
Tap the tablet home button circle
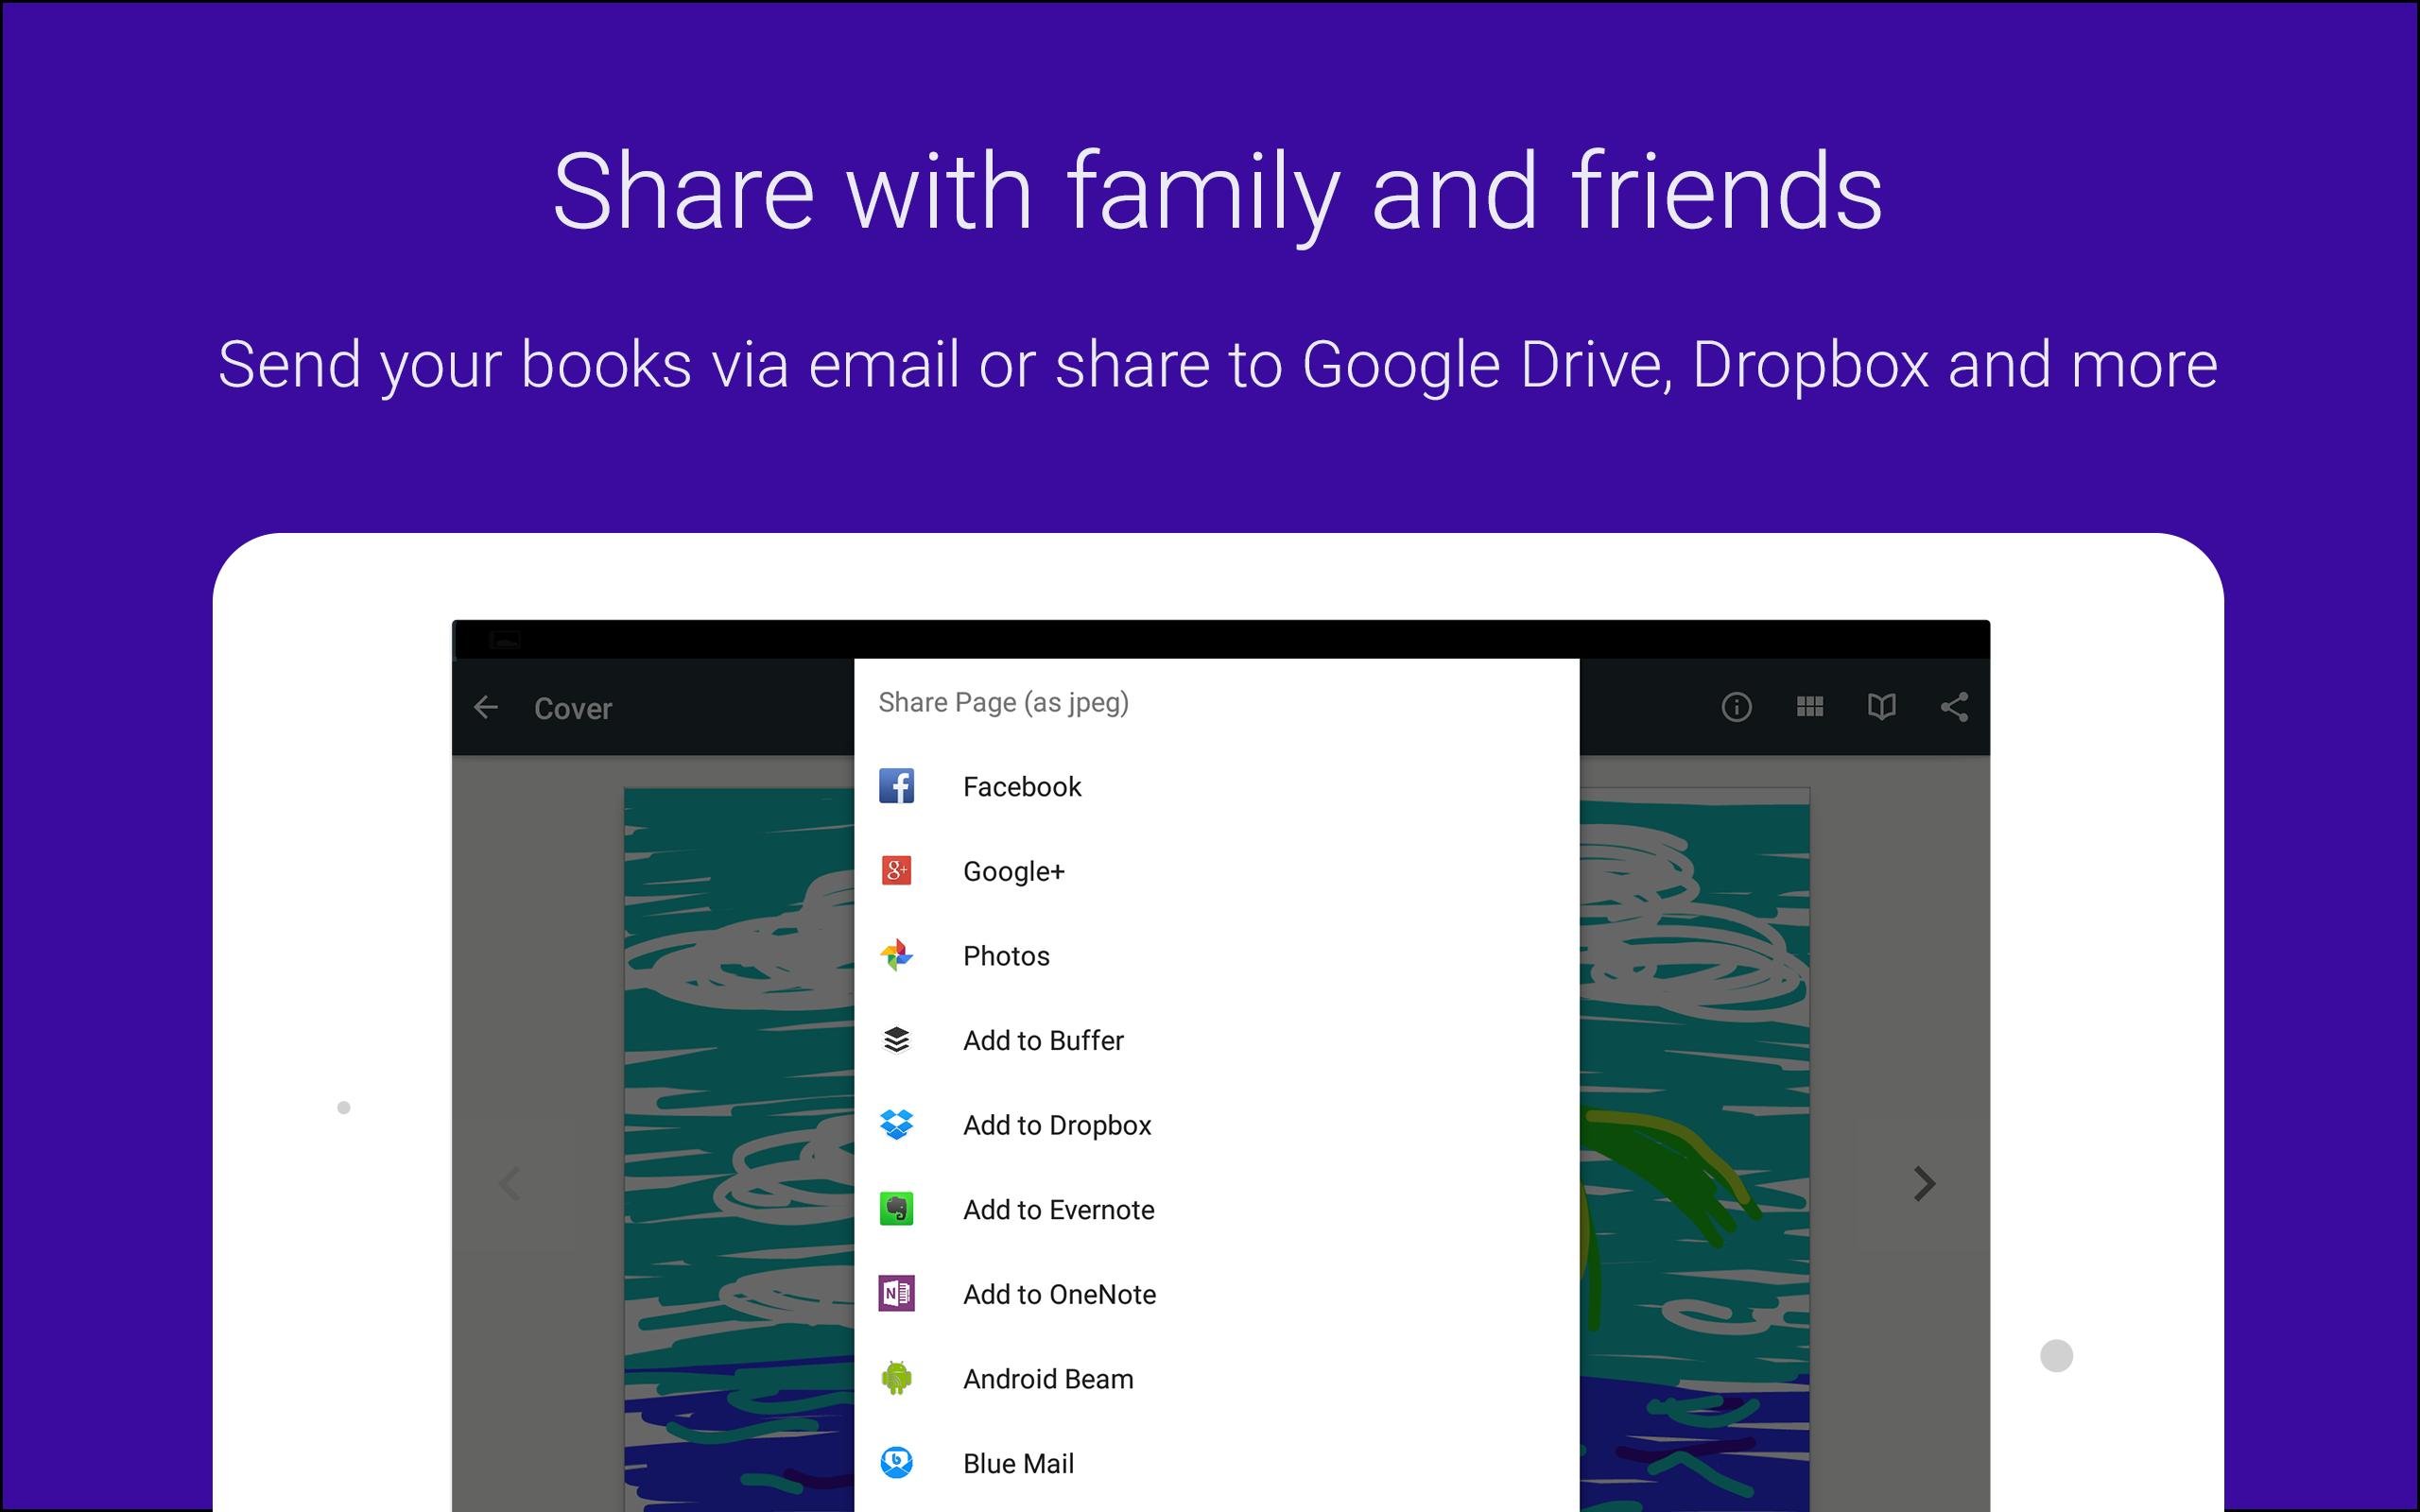tap(2056, 1356)
